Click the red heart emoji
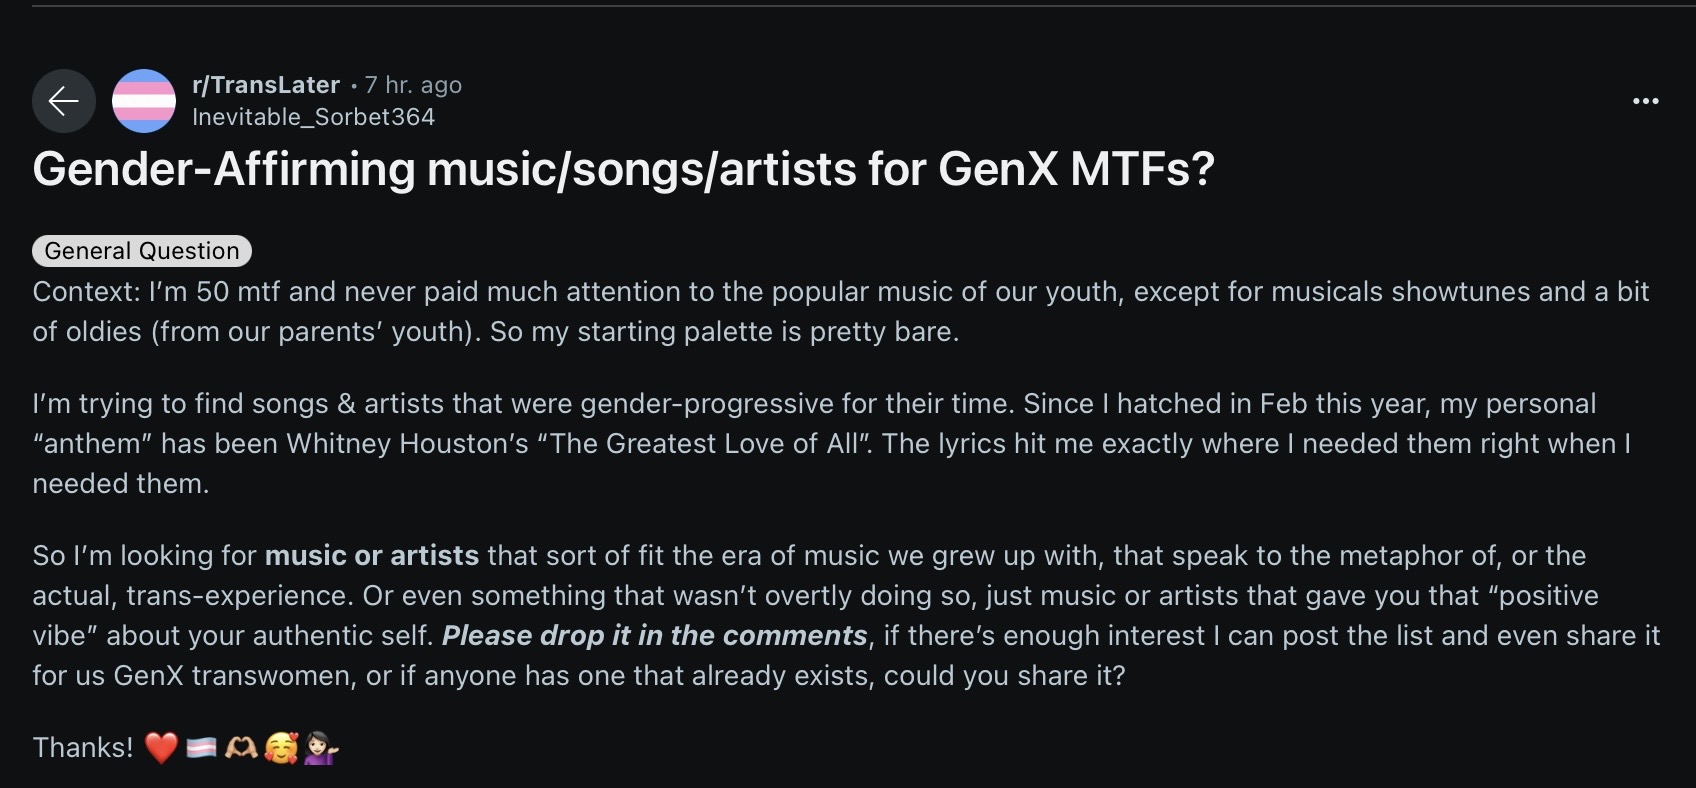Screen dimensions: 1696x788 tap(161, 748)
